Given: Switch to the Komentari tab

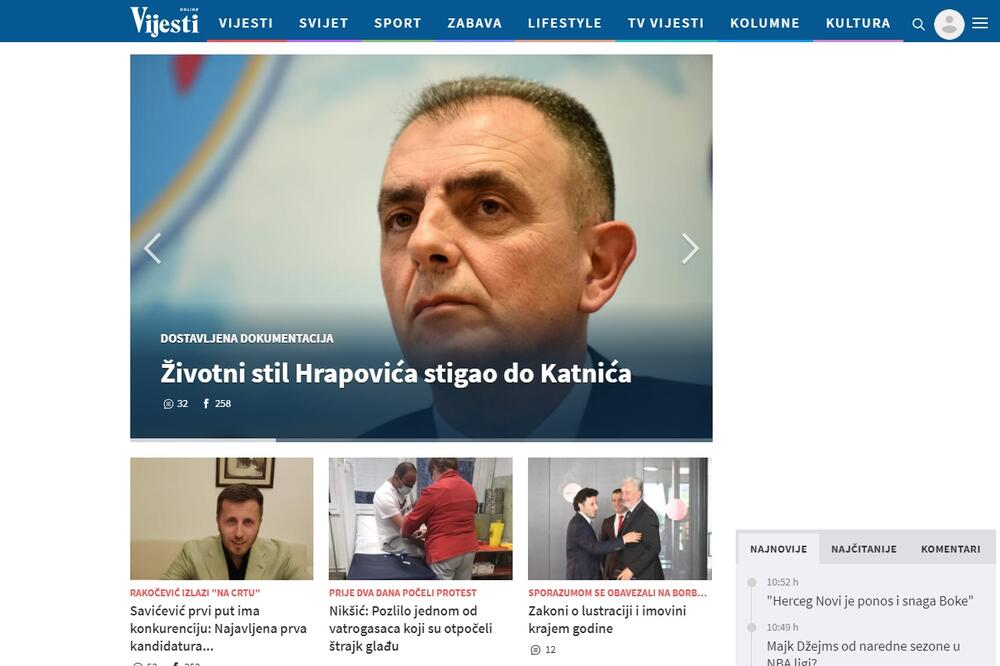Looking at the screenshot, I should coord(950,549).
